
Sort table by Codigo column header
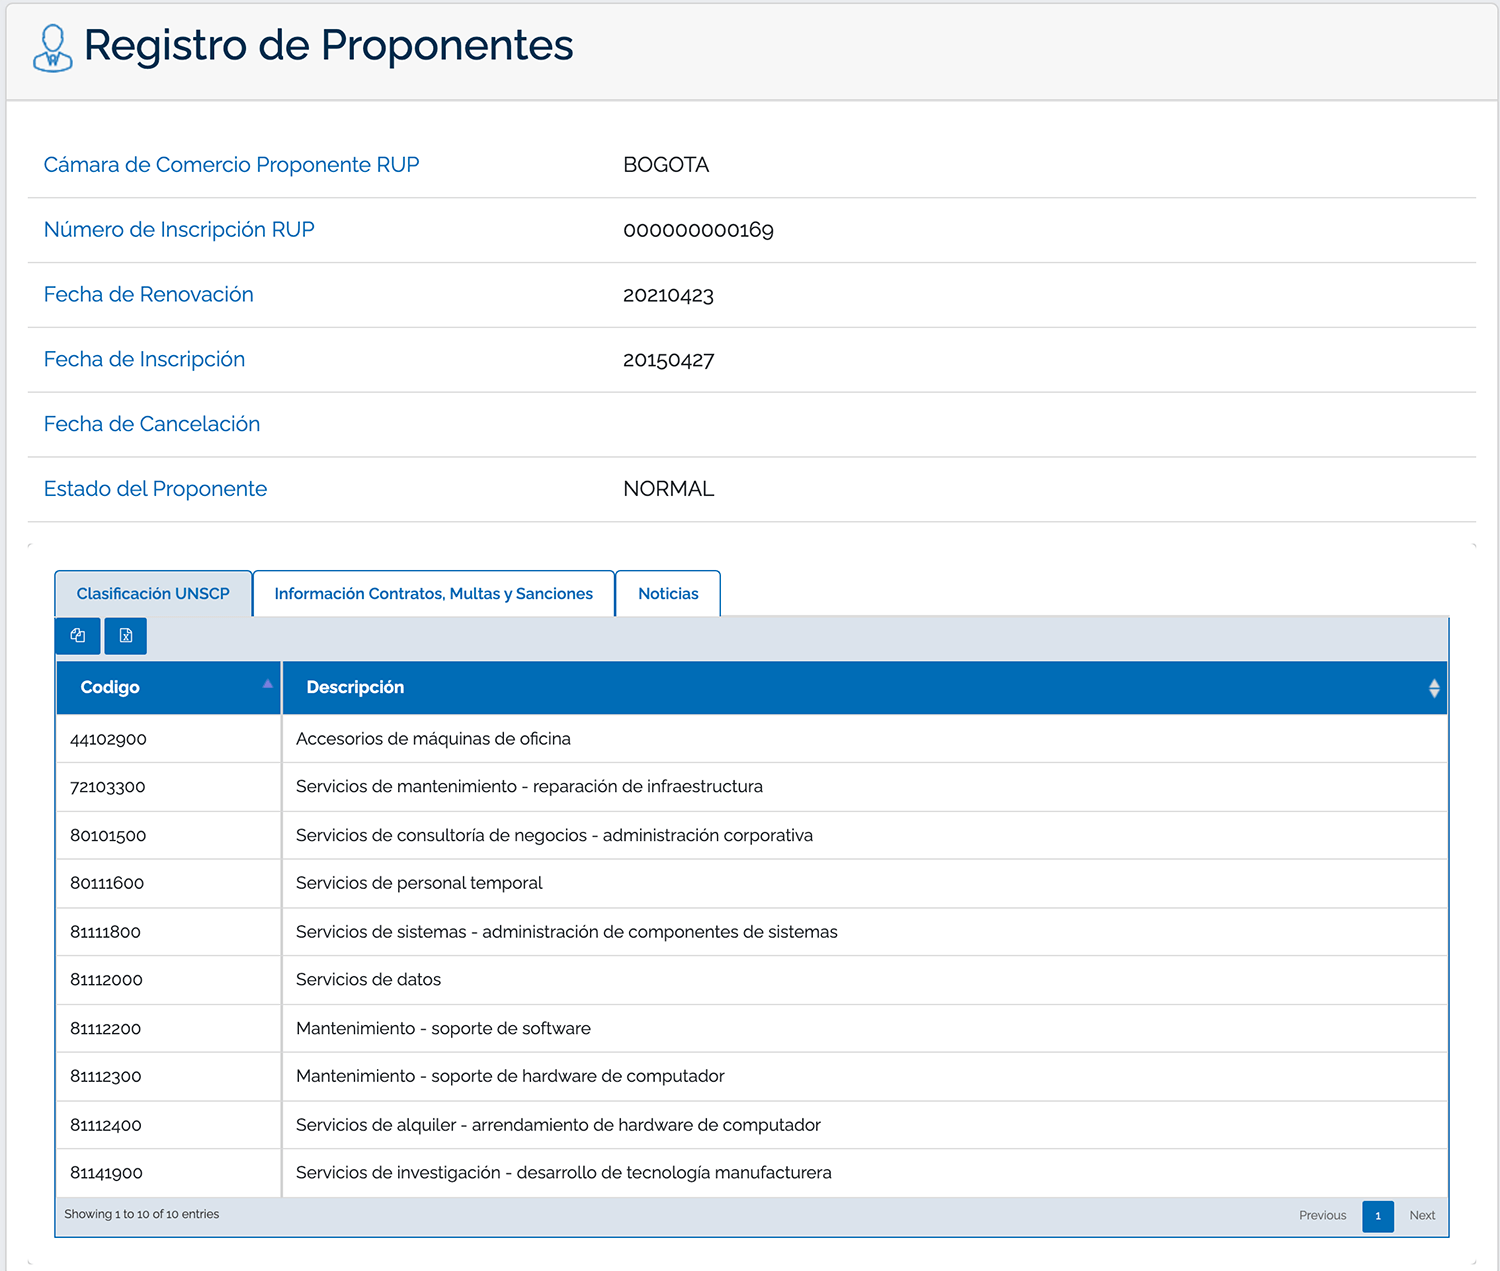pos(110,688)
